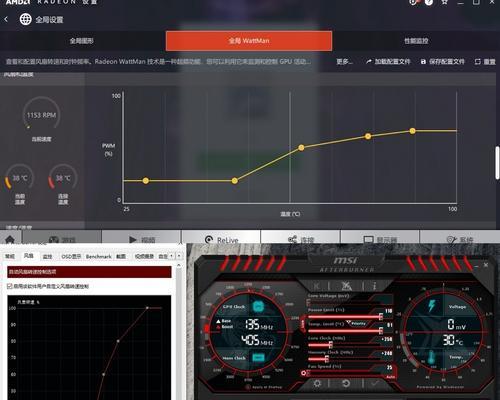500x400 pixels.
Task: Click 保存配置文件 save profile button
Action: pyautogui.click(x=442, y=61)
